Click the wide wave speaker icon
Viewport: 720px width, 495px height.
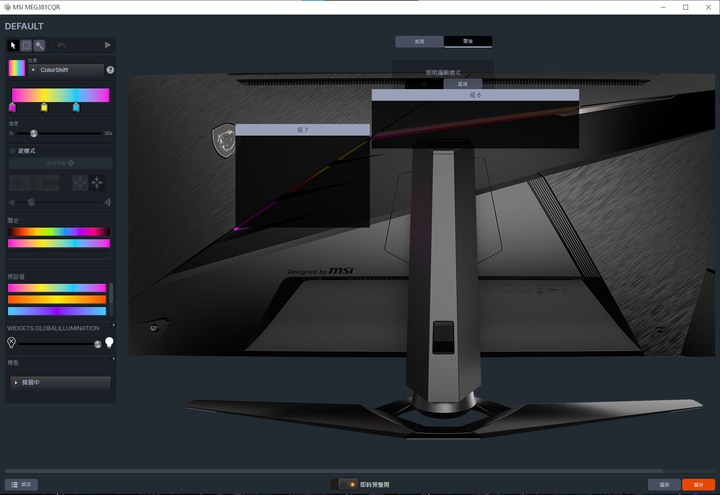tap(107, 202)
